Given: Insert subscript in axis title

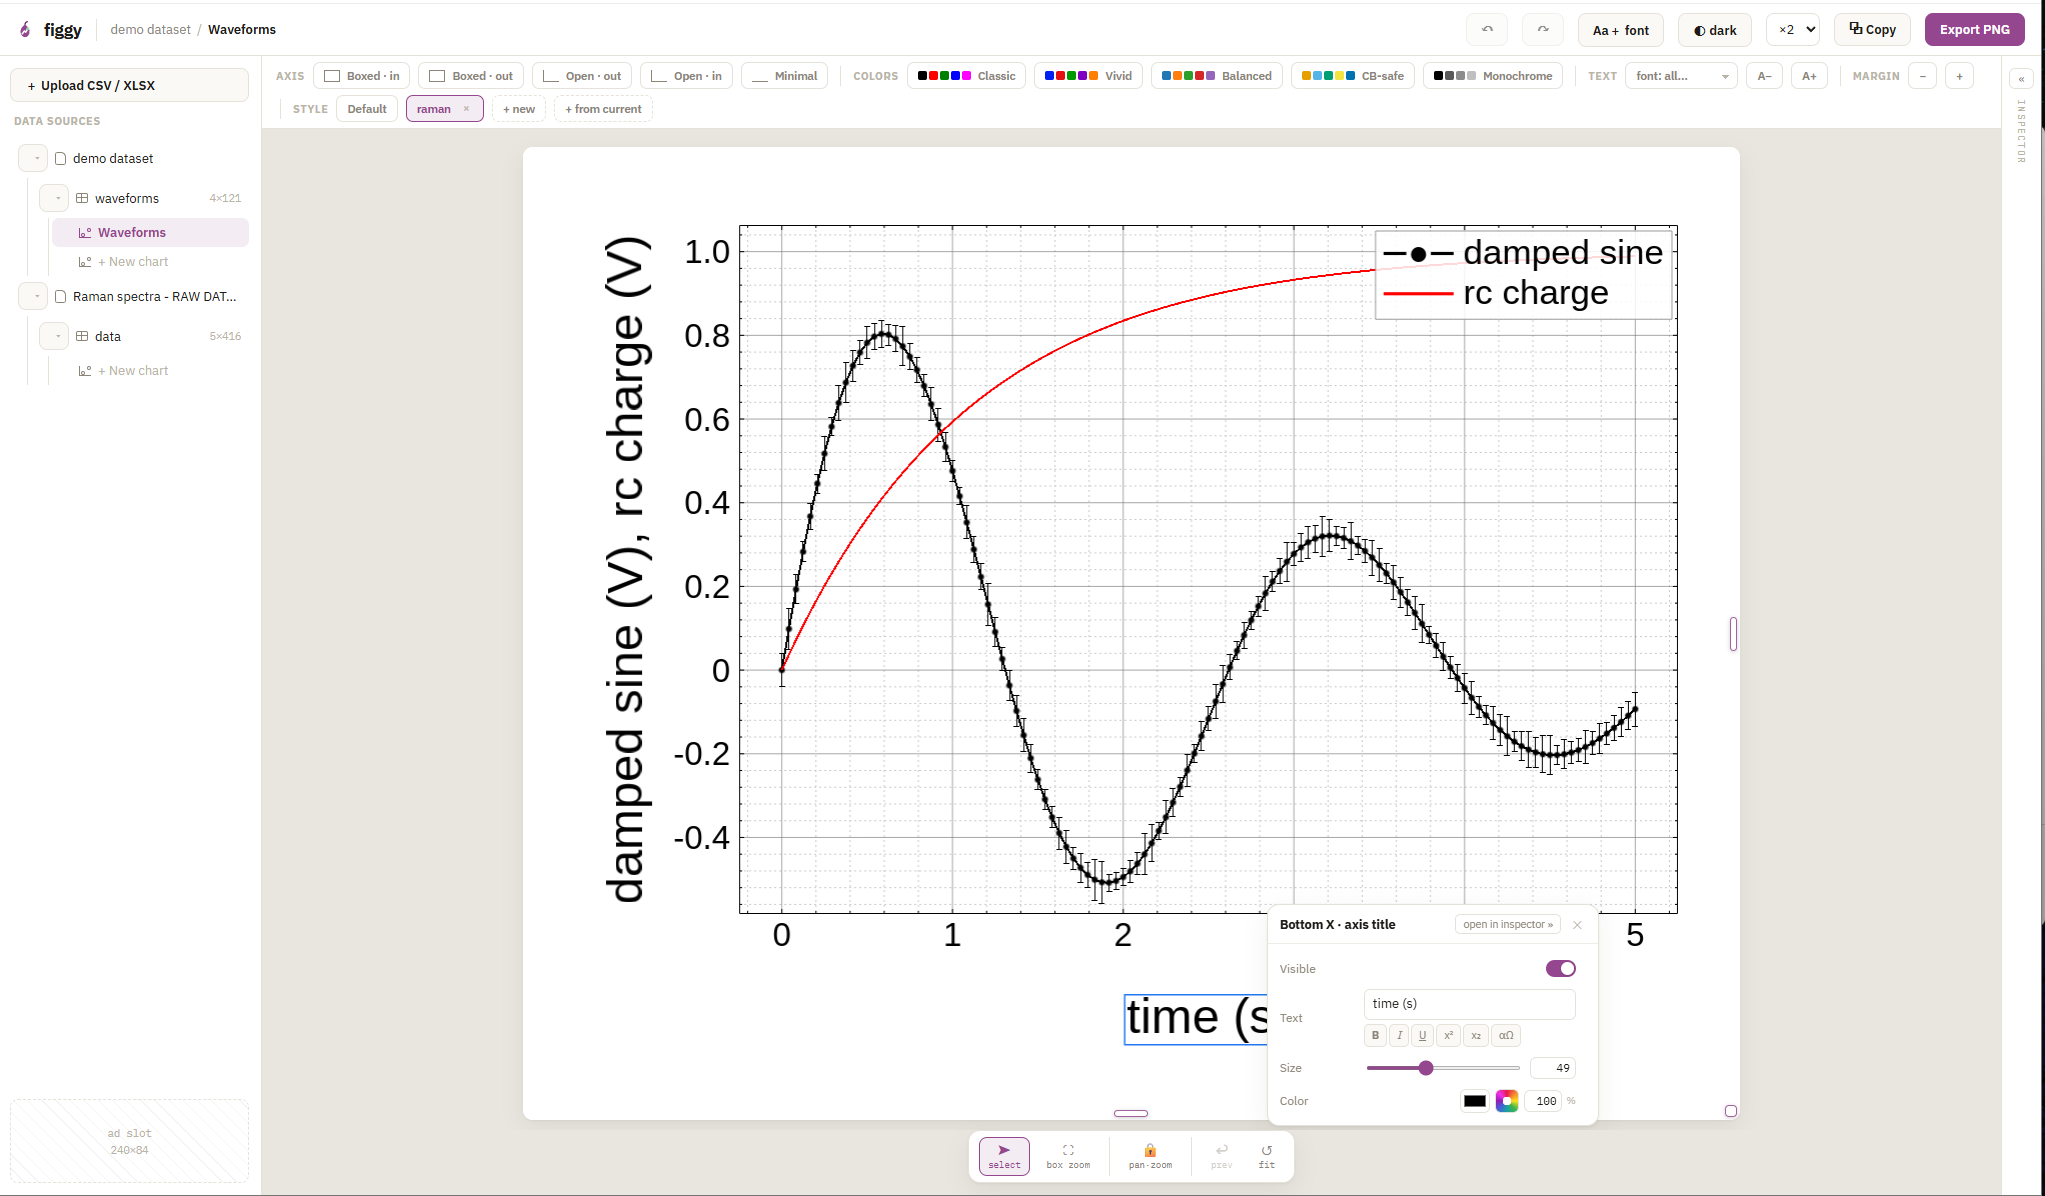Looking at the screenshot, I should point(1476,1035).
